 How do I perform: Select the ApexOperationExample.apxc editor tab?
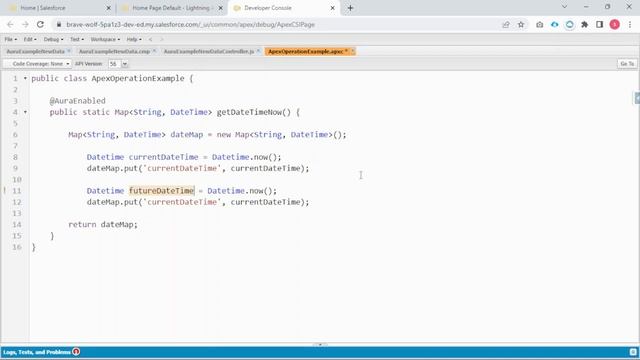[x=306, y=51]
